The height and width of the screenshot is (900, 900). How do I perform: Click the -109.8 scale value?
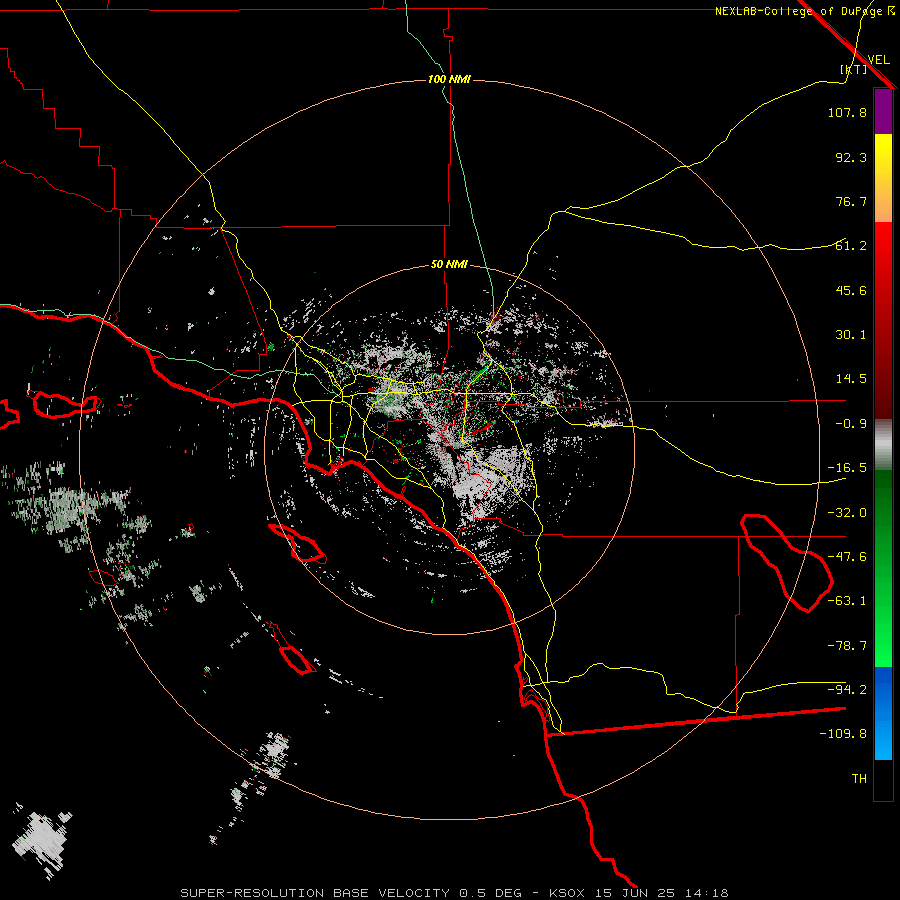click(843, 734)
